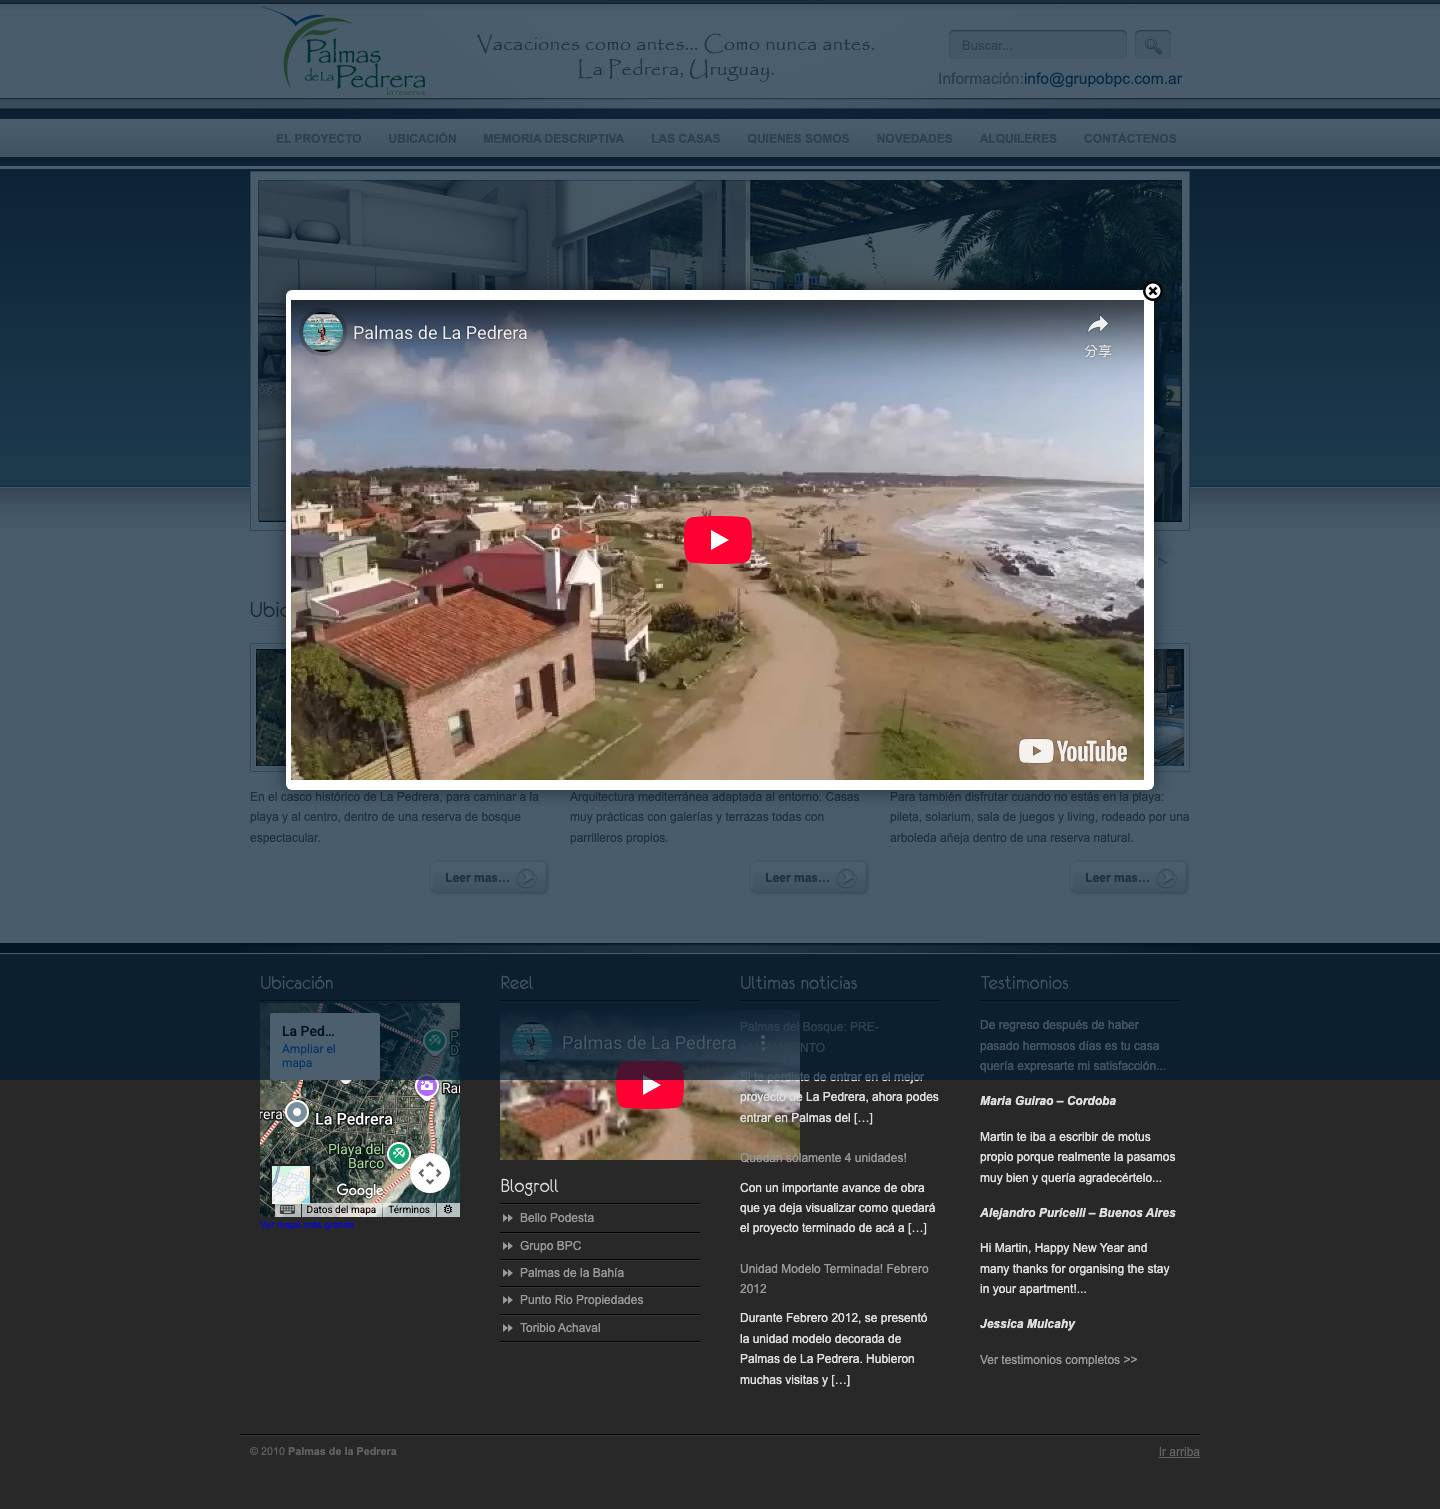Viewport: 1440px width, 1509px height.
Task: Click the purple camera marker on the map
Action: coord(427,1087)
